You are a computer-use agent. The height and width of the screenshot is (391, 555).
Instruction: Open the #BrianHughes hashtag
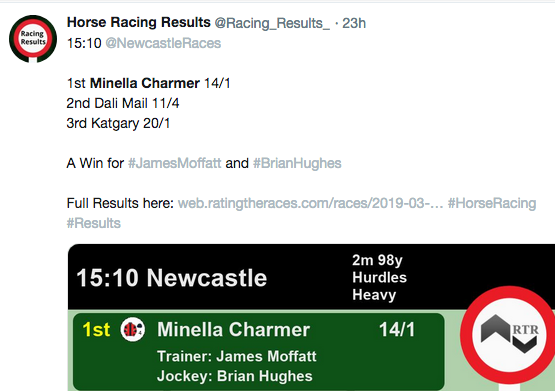click(x=297, y=163)
